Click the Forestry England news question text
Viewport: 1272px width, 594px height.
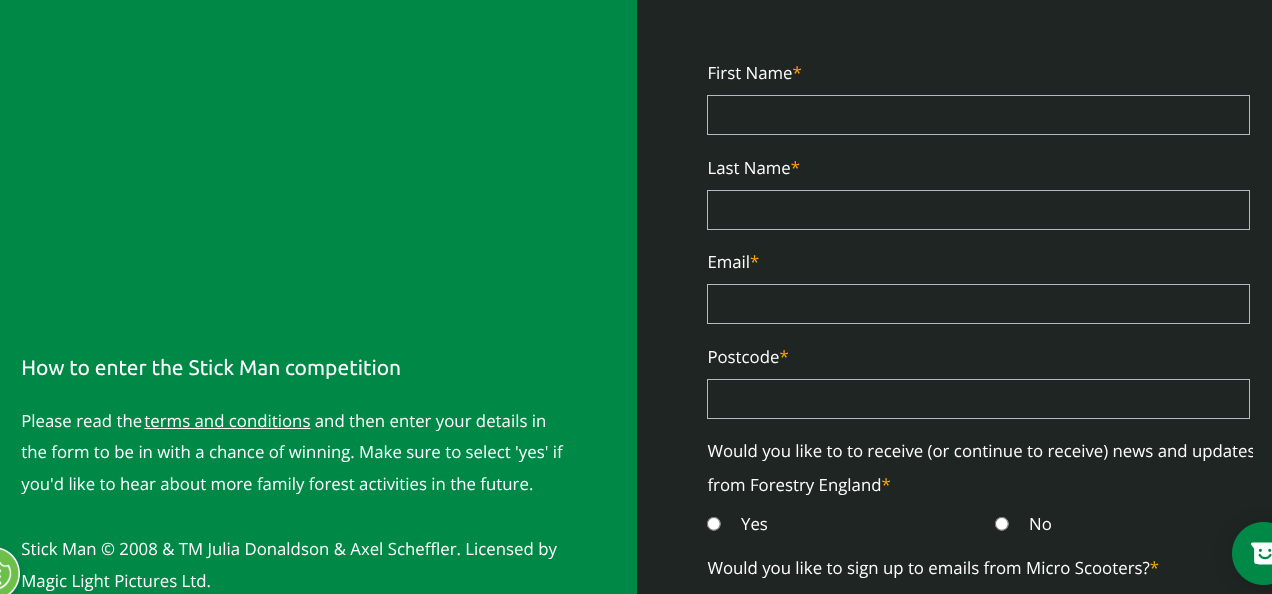tap(980, 468)
